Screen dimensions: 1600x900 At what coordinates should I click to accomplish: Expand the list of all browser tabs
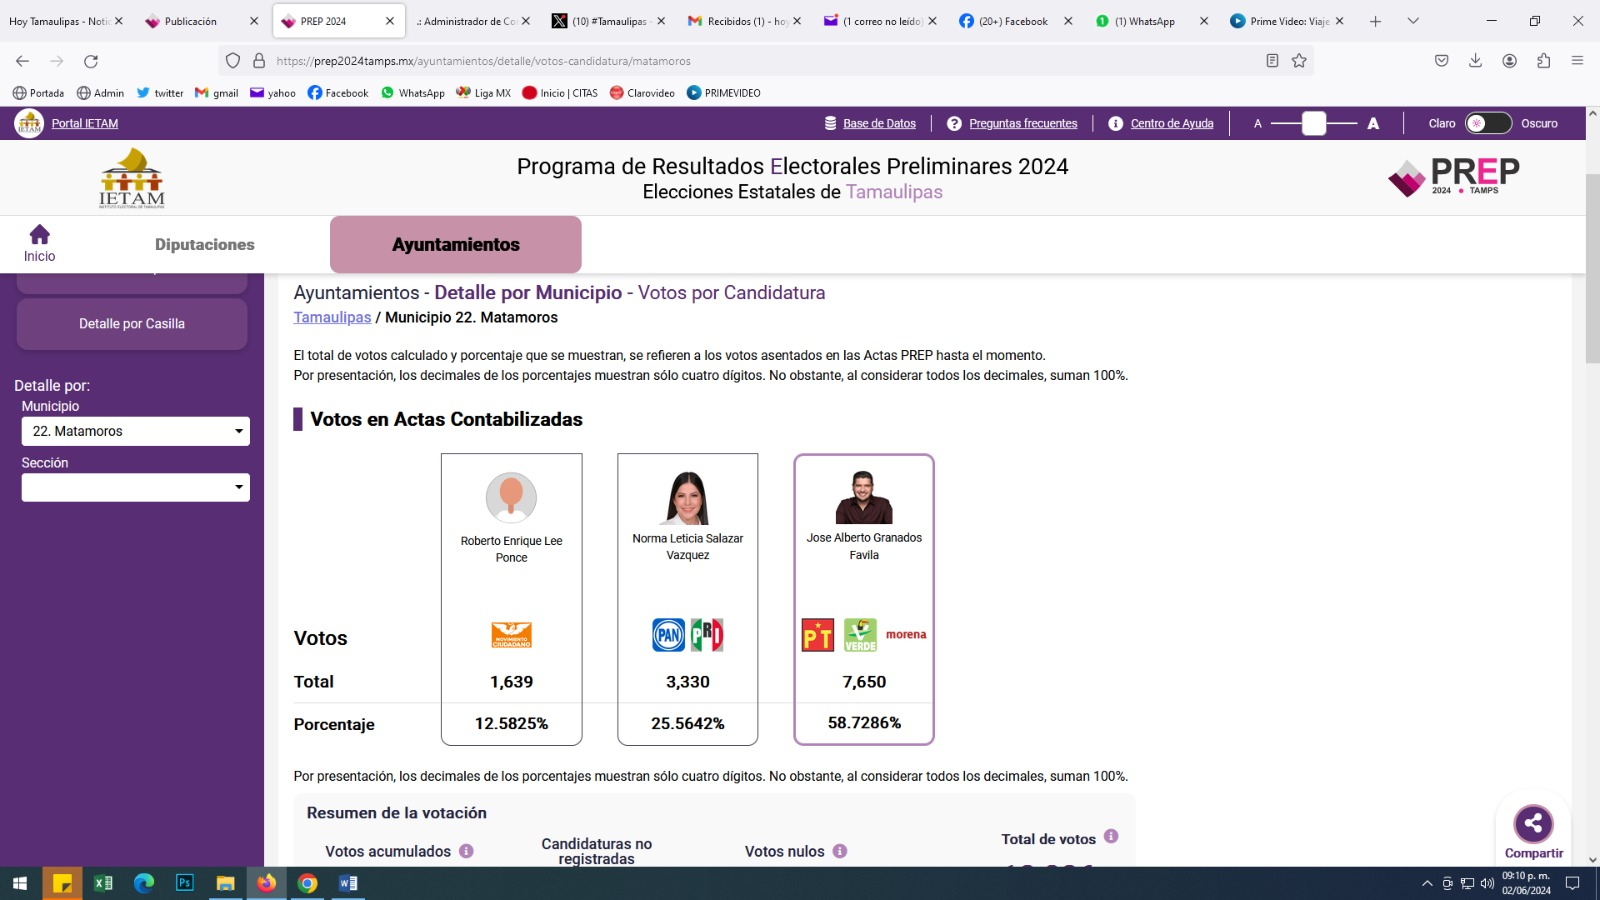(x=1413, y=21)
